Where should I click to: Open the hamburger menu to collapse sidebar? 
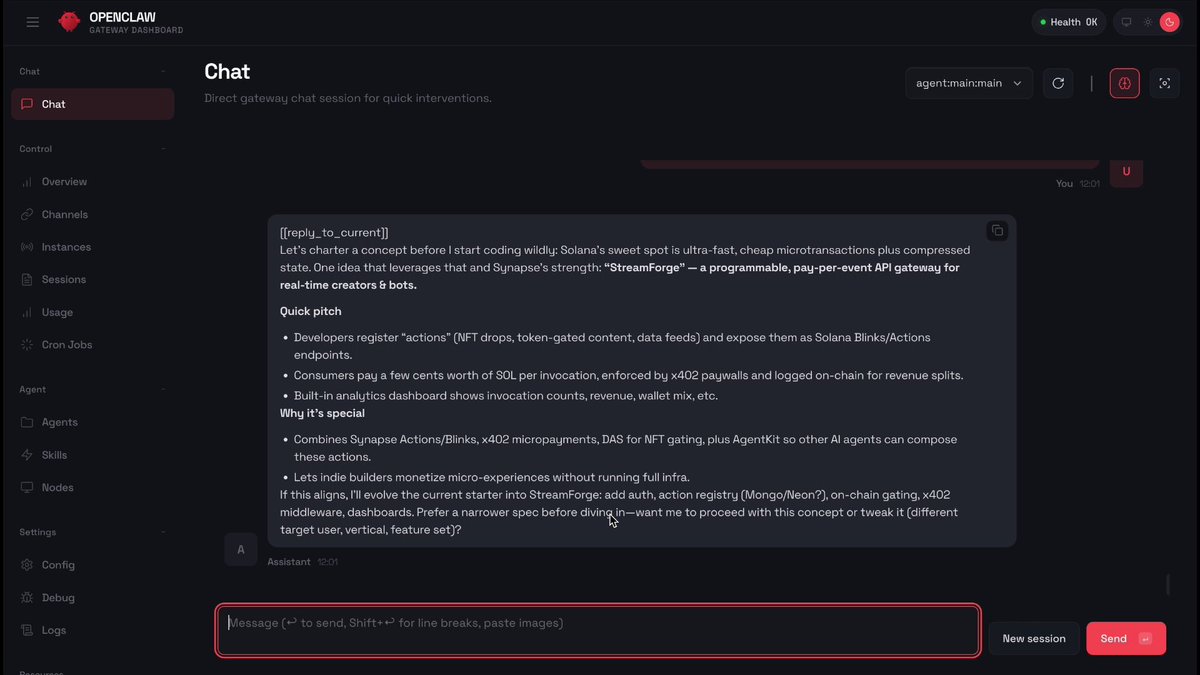33,22
